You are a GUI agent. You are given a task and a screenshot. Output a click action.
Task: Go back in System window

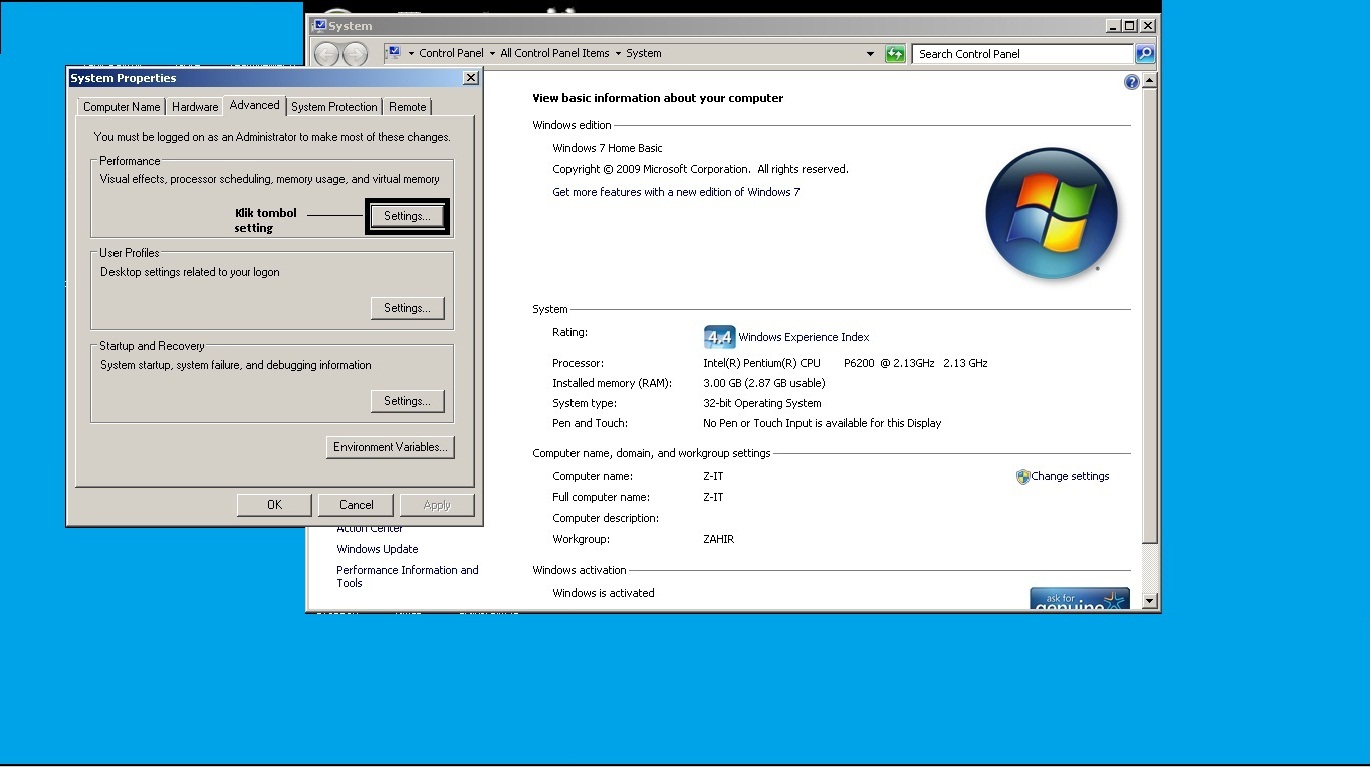(x=328, y=54)
